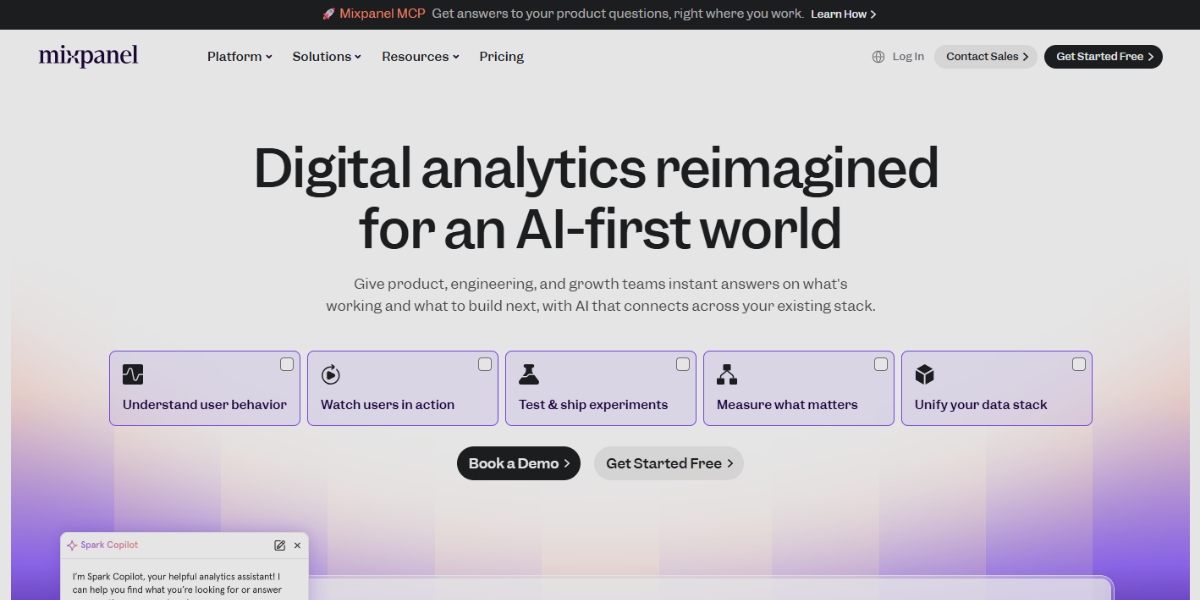
Task: Click the globe language icon
Action: coord(878,57)
